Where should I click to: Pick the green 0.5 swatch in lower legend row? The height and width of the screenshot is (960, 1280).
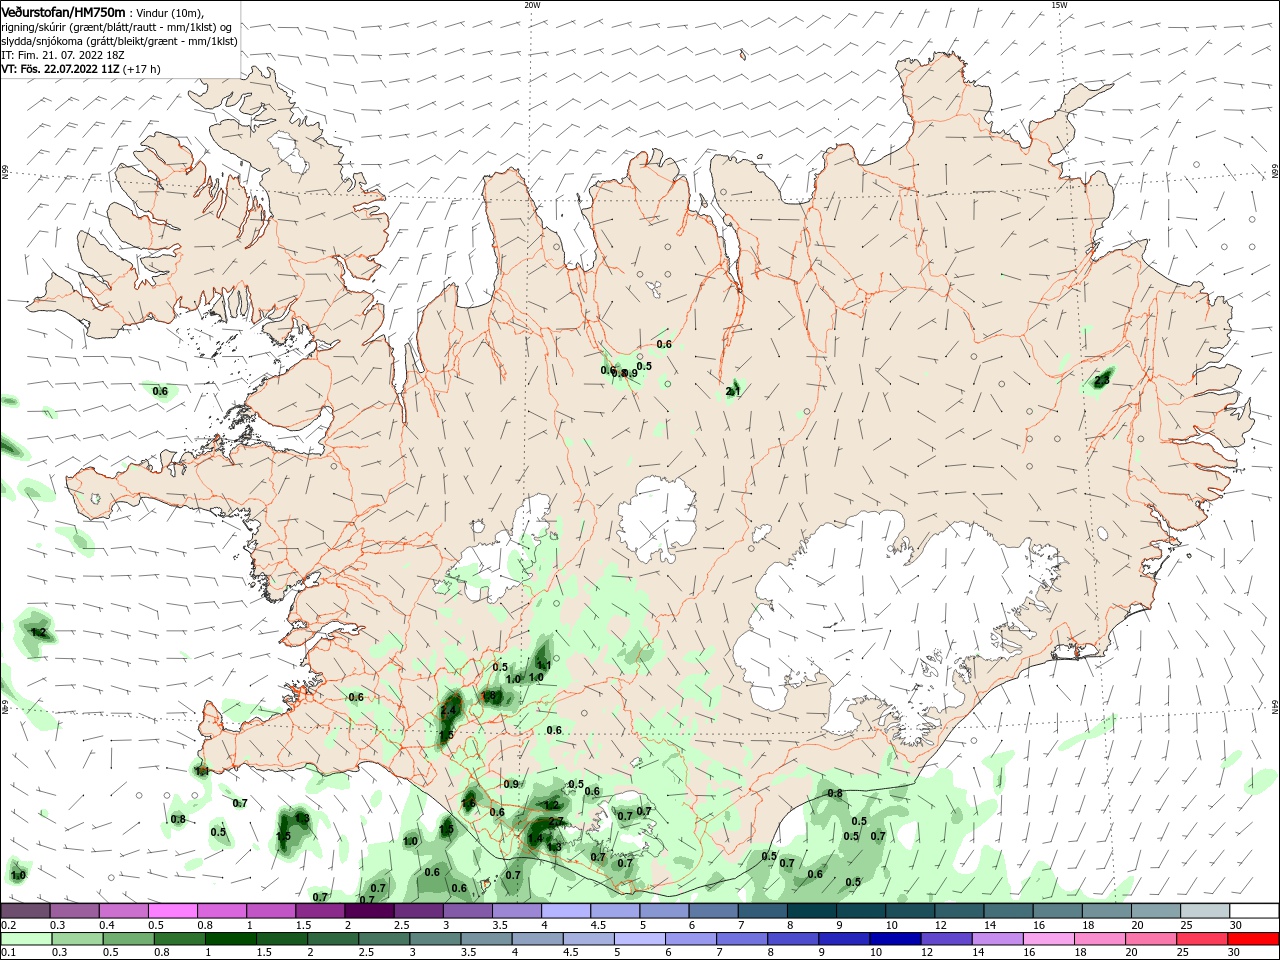pos(129,939)
